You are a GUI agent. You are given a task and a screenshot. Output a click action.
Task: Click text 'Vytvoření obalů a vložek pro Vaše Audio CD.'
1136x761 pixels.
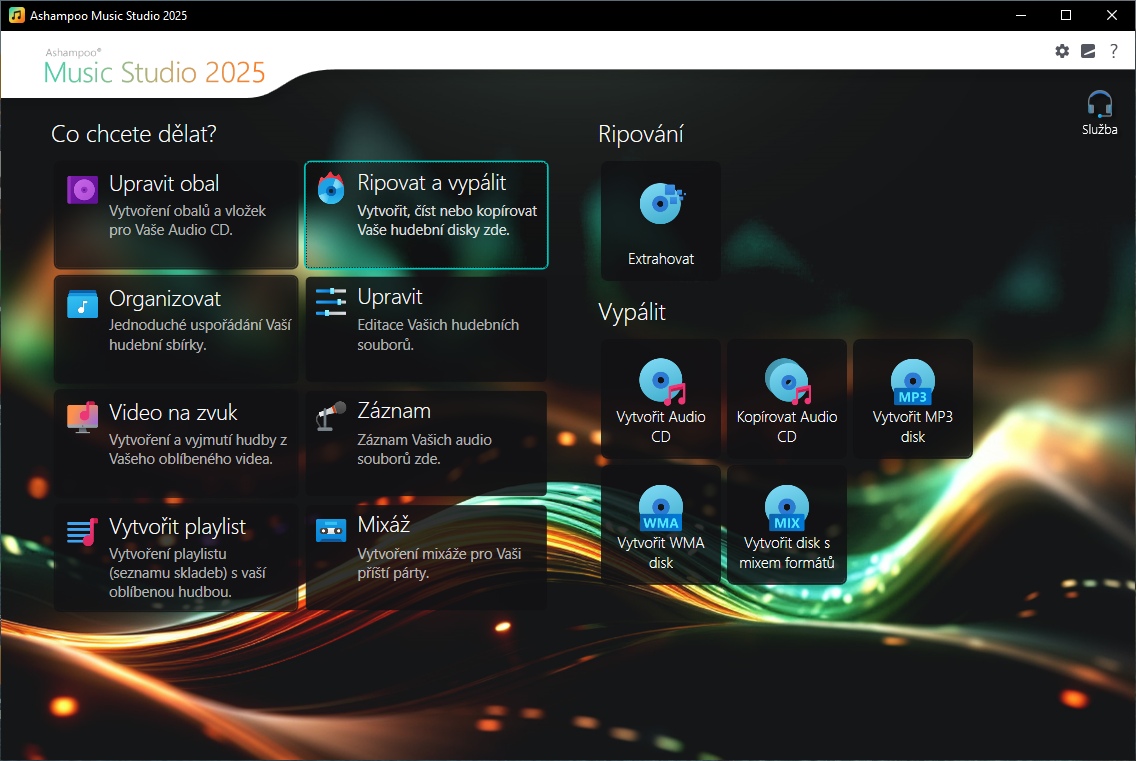point(187,220)
